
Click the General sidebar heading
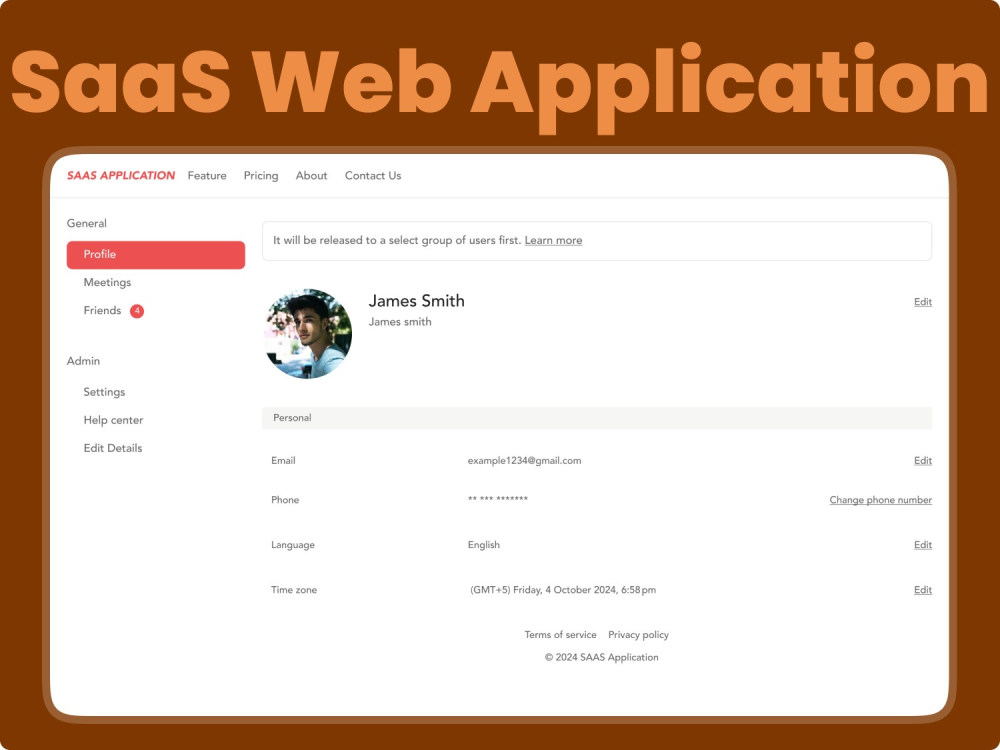87,223
